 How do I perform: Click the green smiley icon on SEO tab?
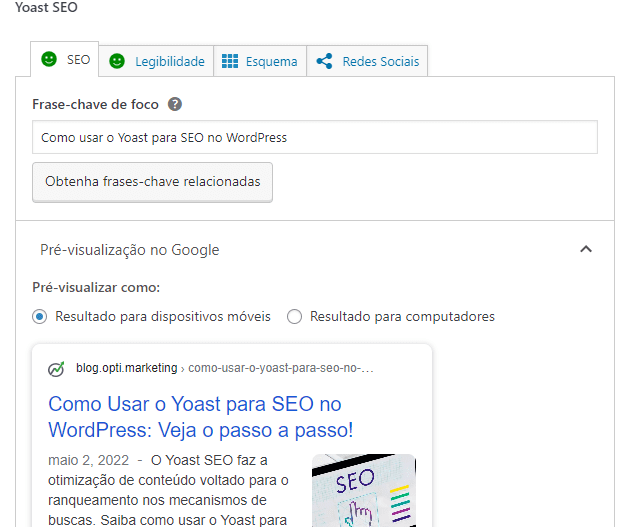coord(49,59)
